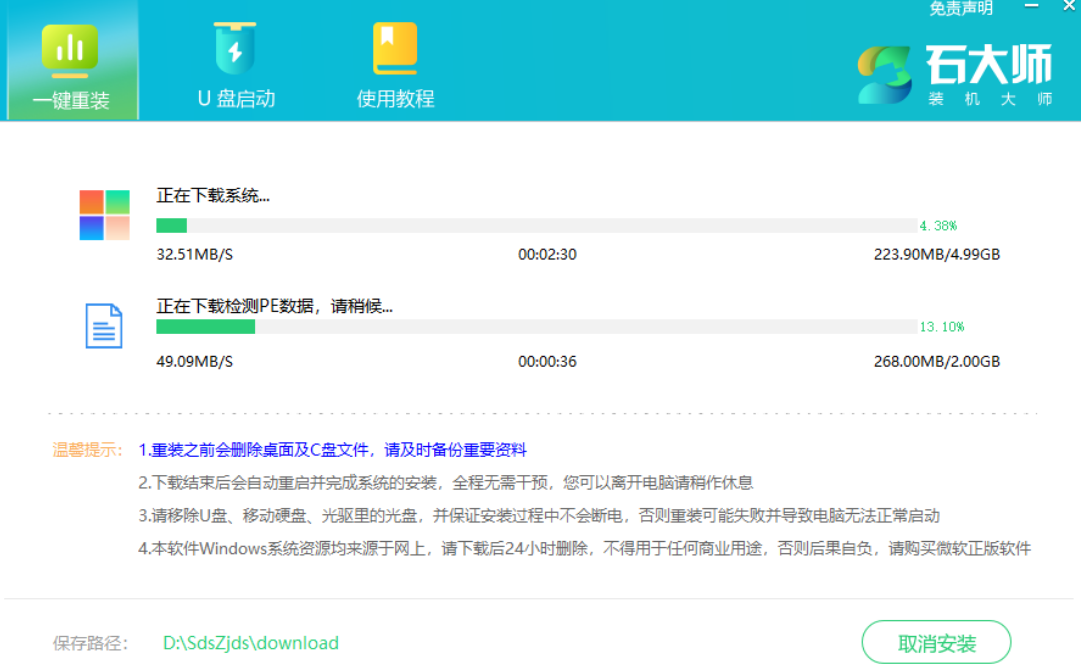This screenshot has height=669, width=1081.
Task: Minimize the 石大师 installer window
Action: (1030, 8)
